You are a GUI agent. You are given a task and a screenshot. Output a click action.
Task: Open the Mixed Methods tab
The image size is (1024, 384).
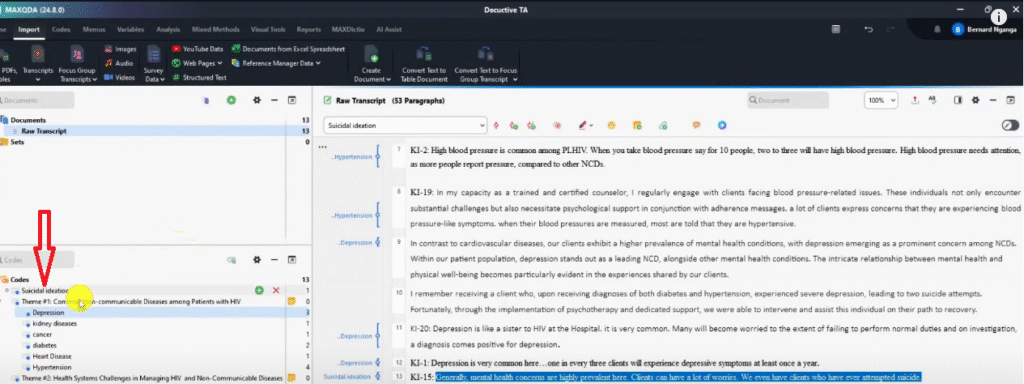click(216, 29)
